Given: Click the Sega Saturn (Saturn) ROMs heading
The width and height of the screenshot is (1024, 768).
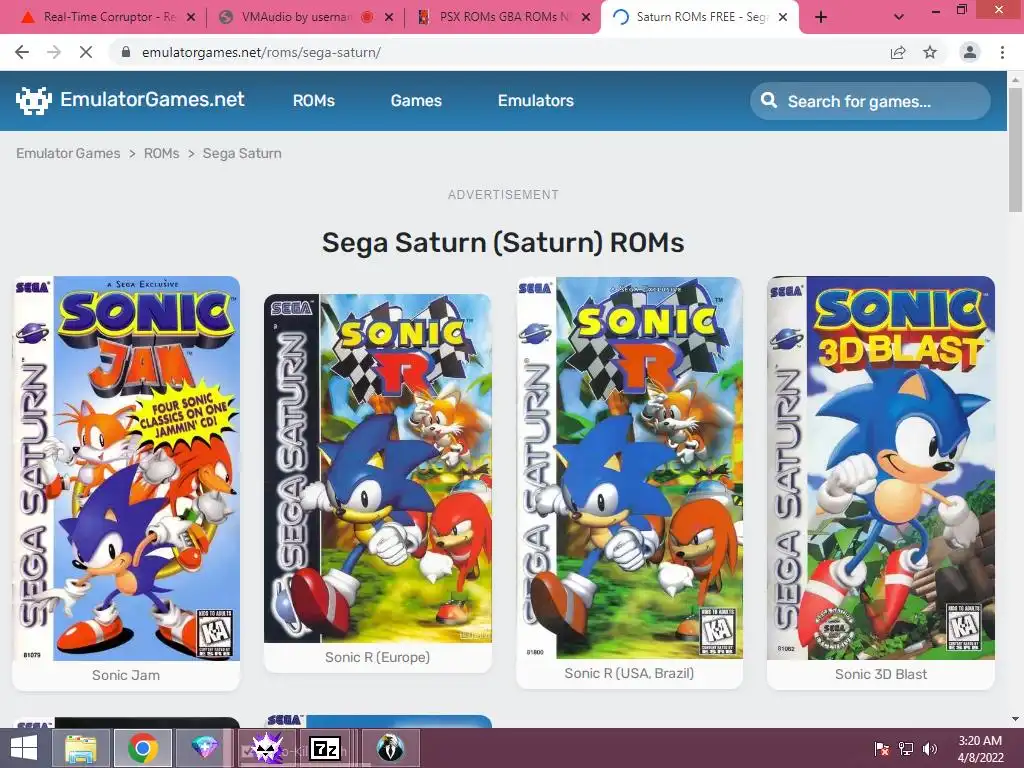Looking at the screenshot, I should coord(503,242).
